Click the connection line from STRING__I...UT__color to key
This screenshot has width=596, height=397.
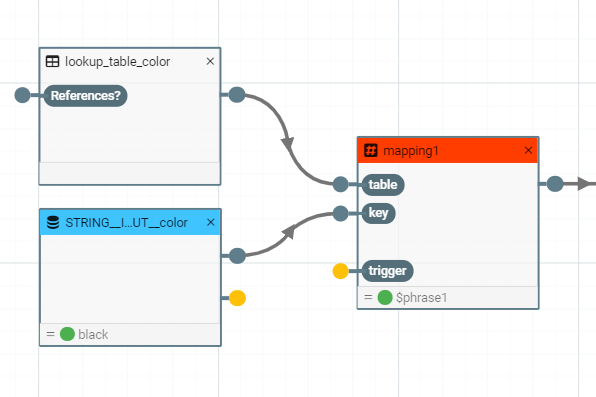pyautogui.click(x=289, y=232)
